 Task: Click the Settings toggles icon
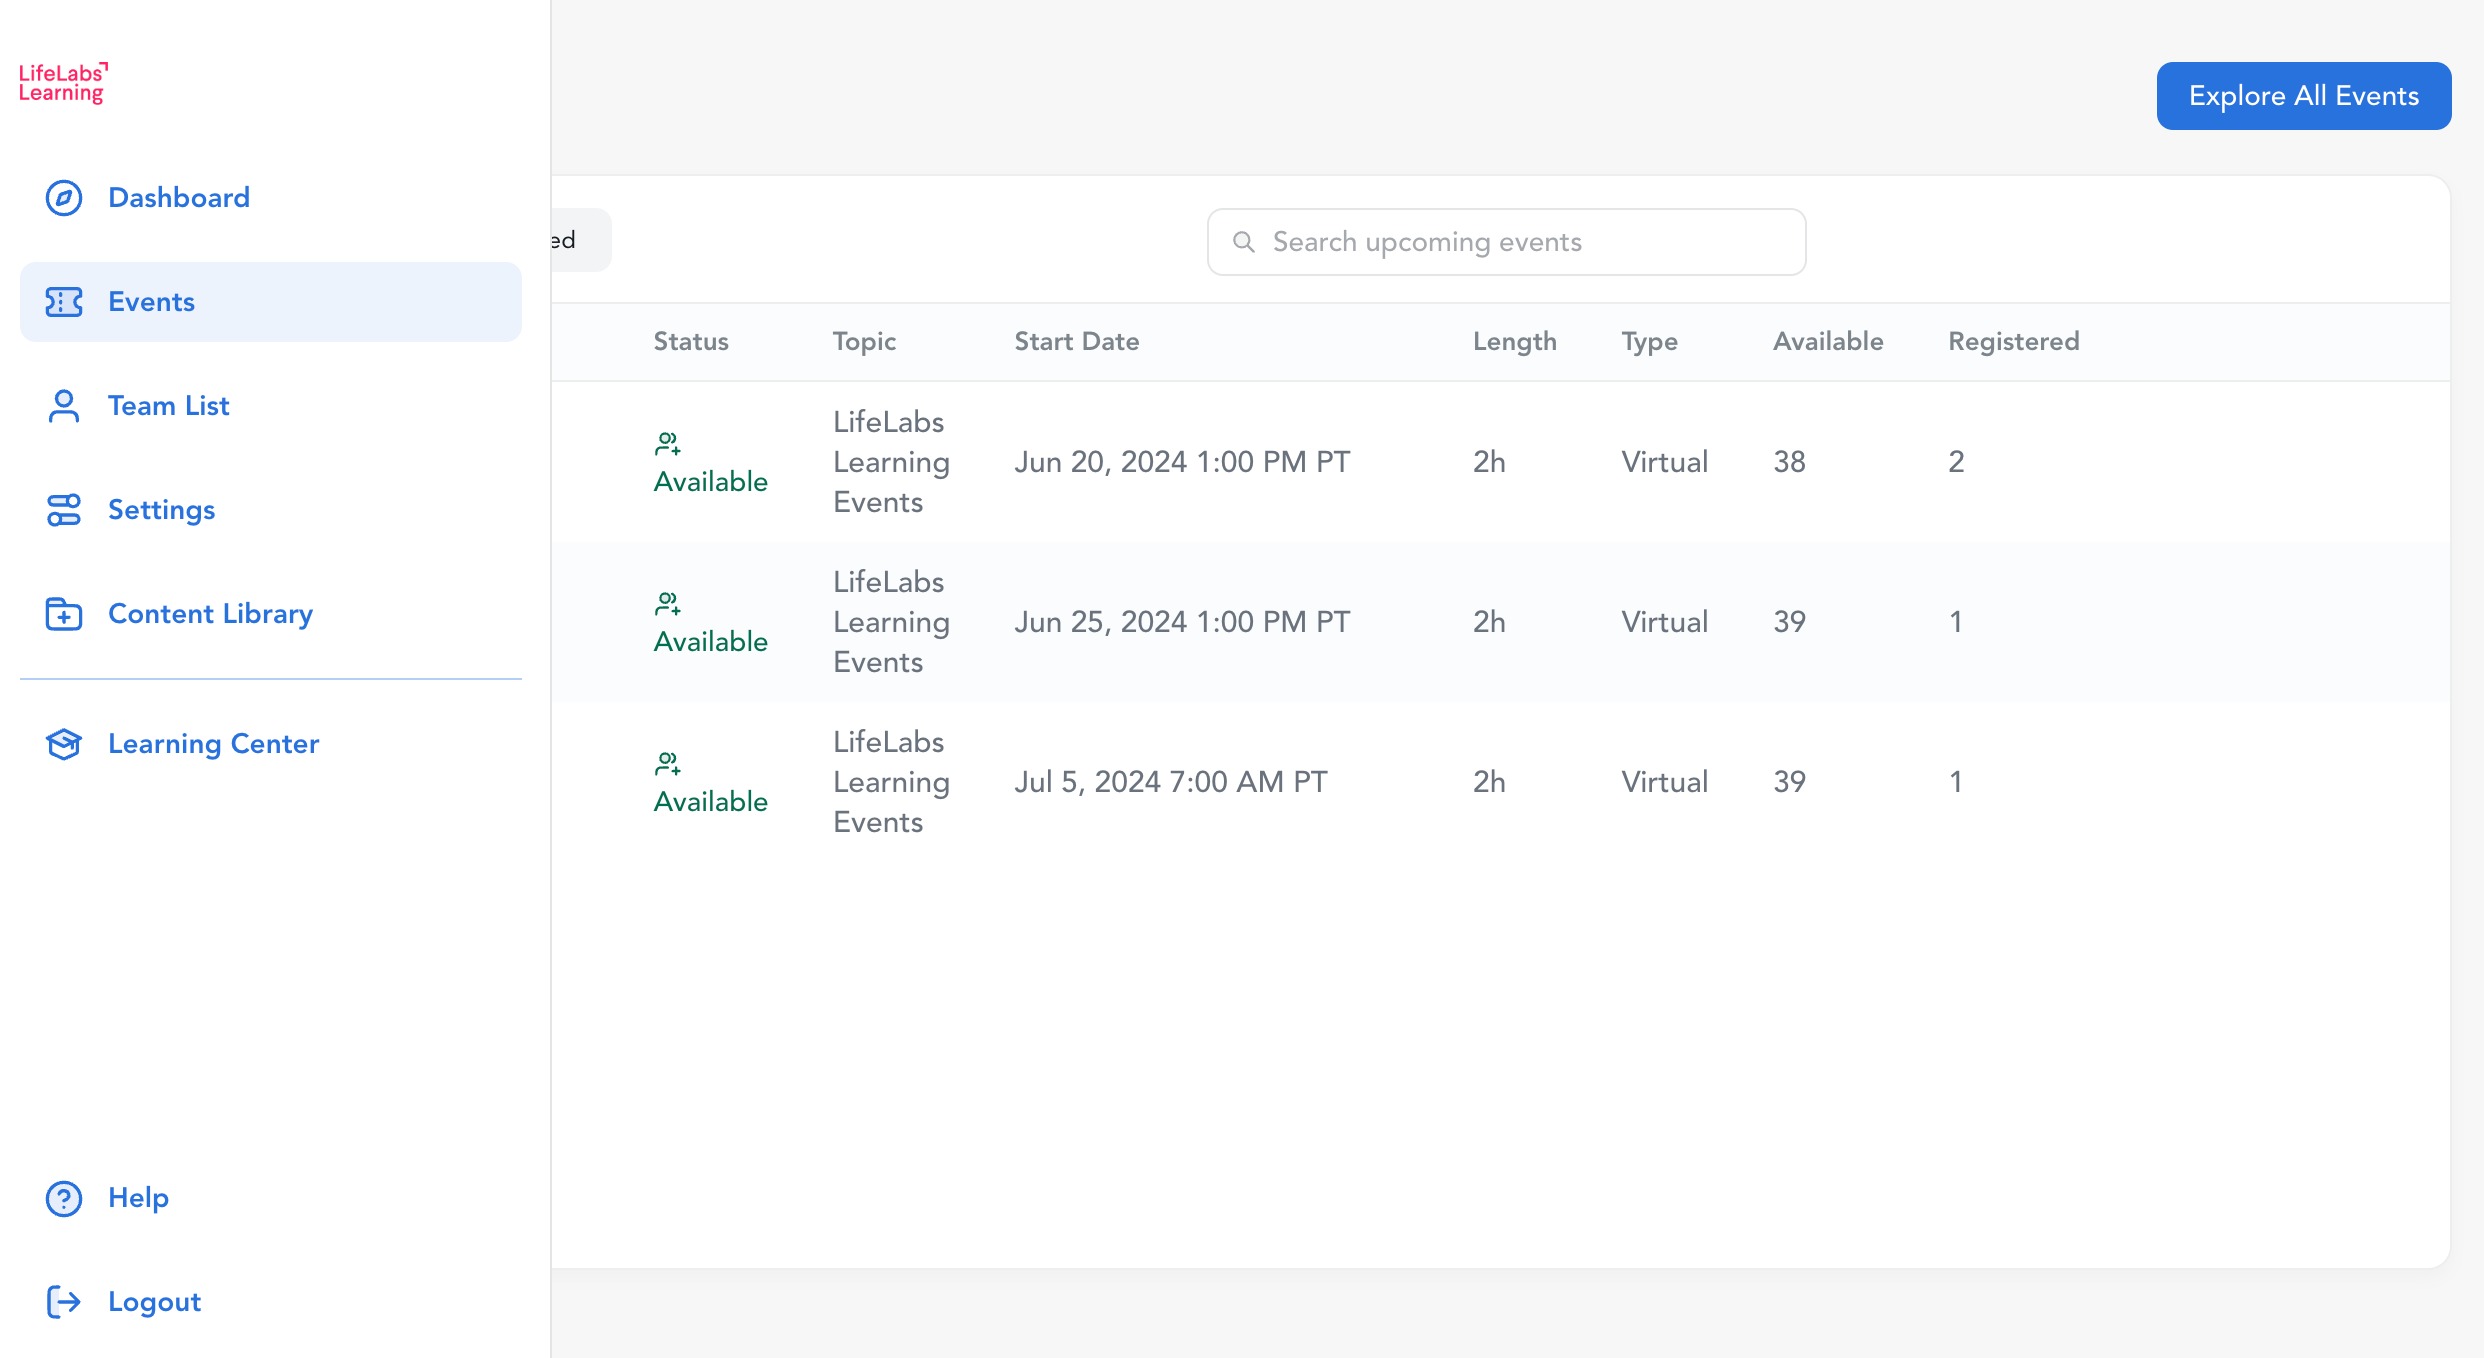(64, 510)
